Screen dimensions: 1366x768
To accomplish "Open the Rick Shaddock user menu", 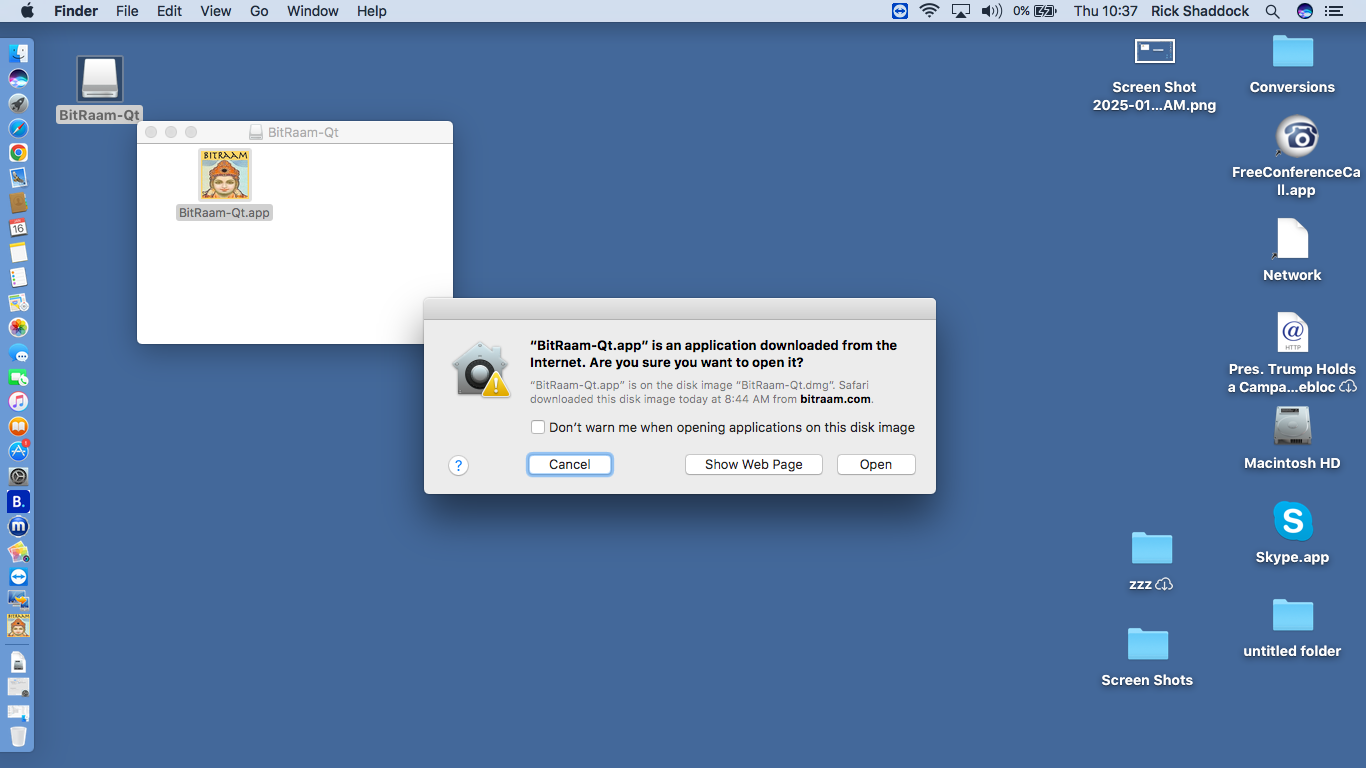I will point(1199,11).
